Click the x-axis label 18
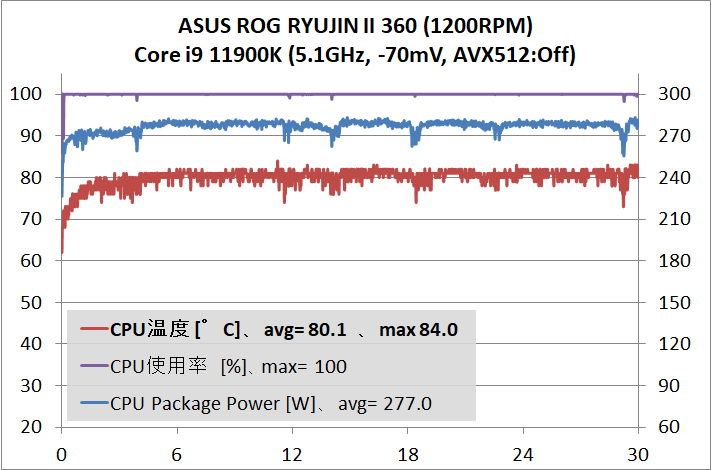 click(x=408, y=455)
